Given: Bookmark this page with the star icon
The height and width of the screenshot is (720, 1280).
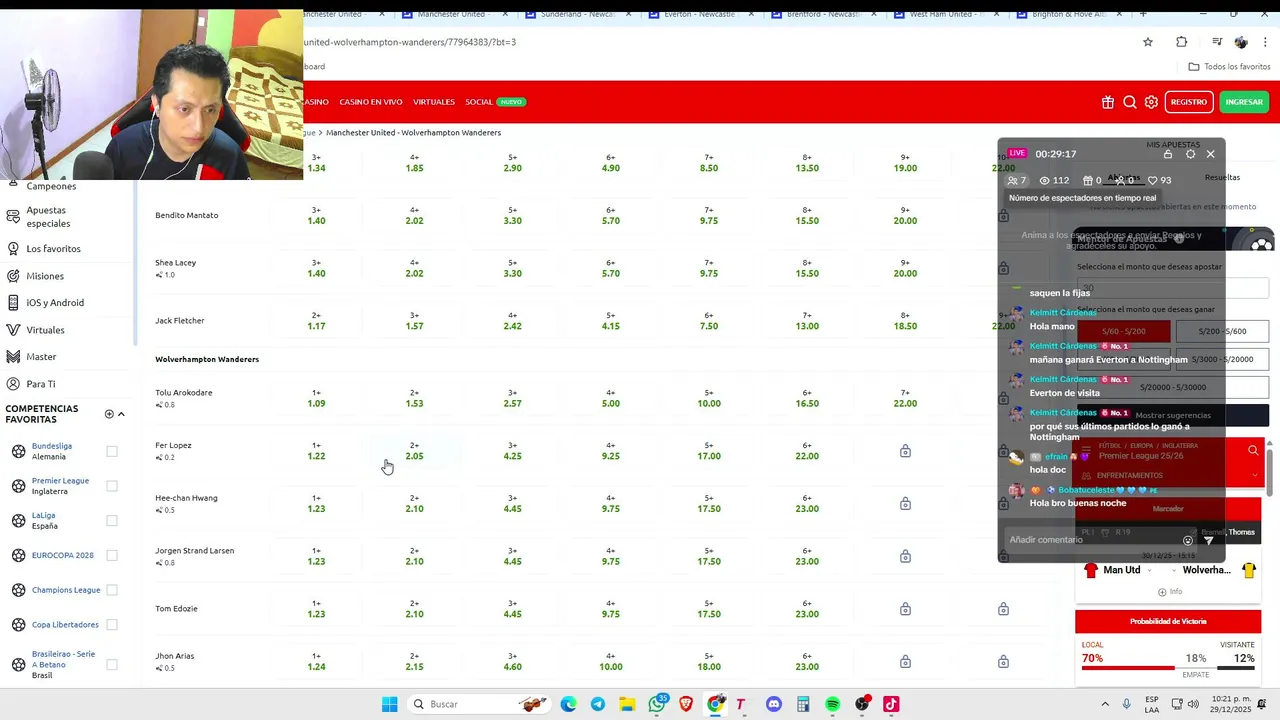Looking at the screenshot, I should (1148, 42).
